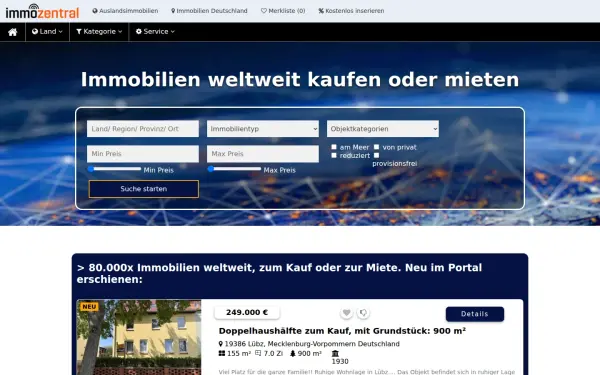Click the 249.000 € price tag
Screen dimensions: 600x375
click(x=247, y=312)
